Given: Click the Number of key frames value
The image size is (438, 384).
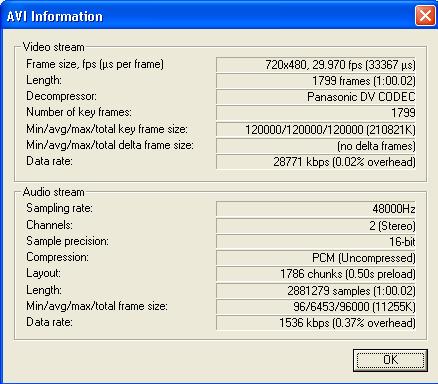Looking at the screenshot, I should 316,113.
